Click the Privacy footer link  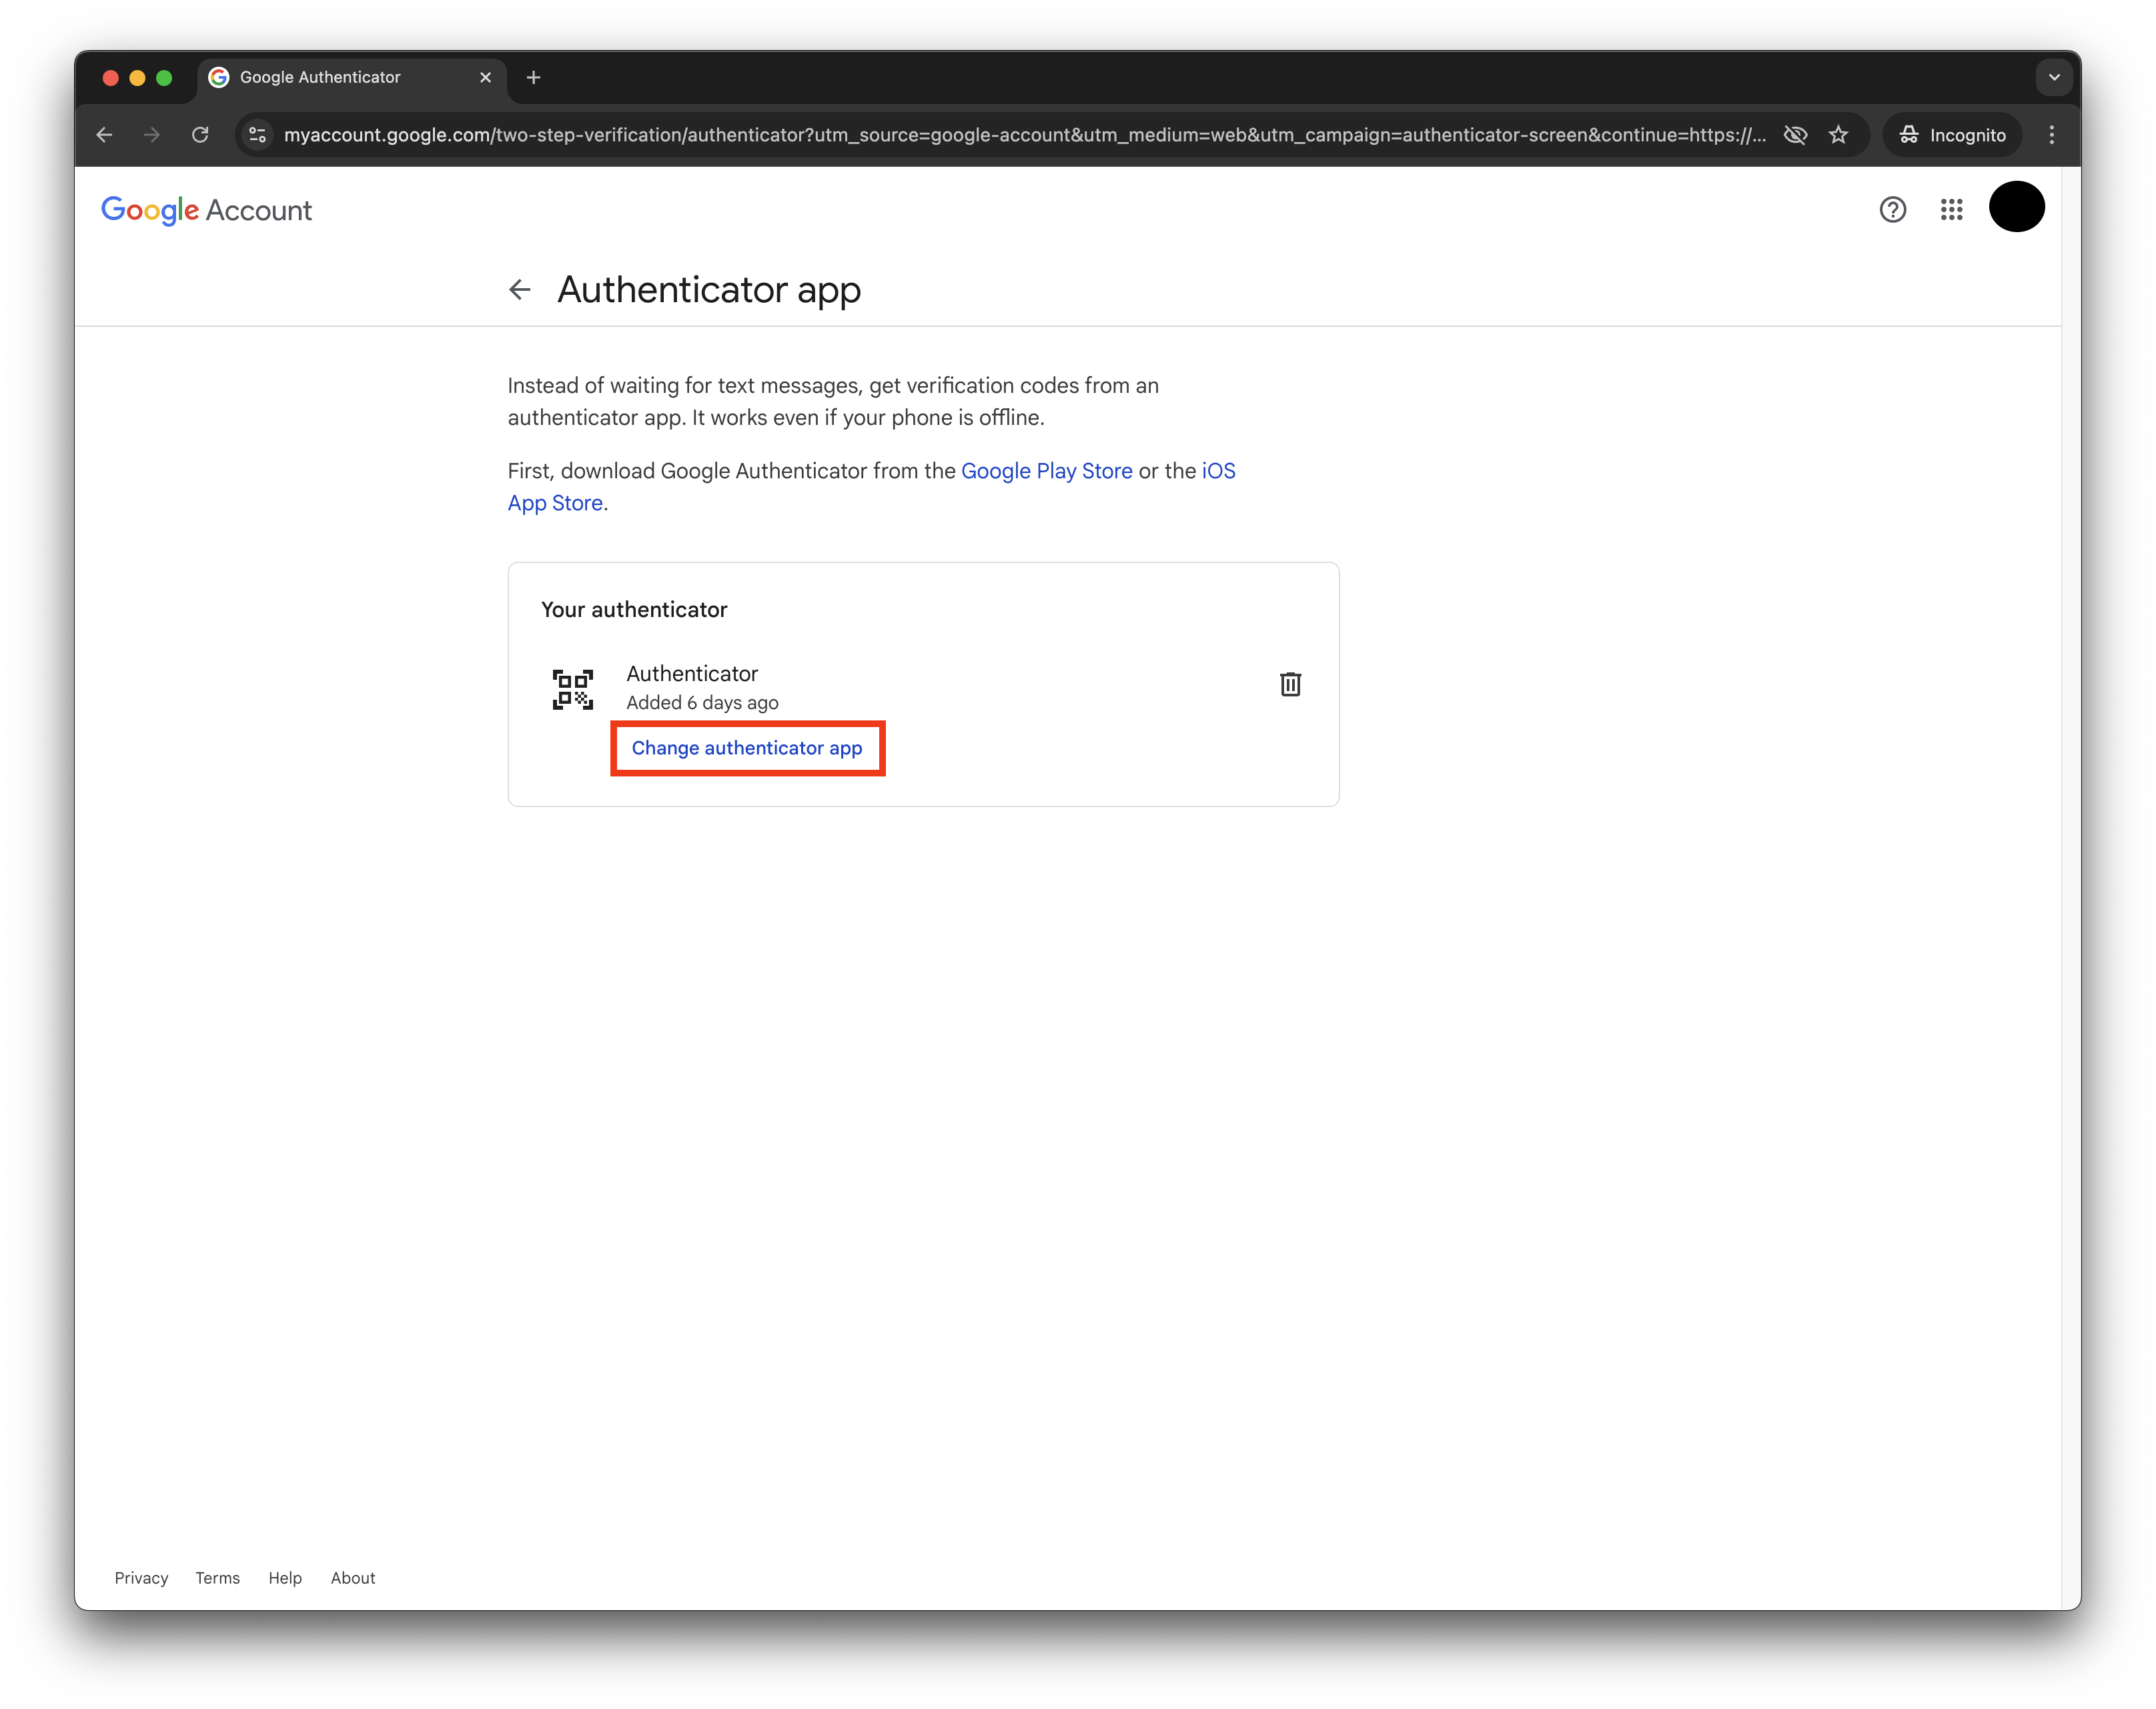point(141,1578)
